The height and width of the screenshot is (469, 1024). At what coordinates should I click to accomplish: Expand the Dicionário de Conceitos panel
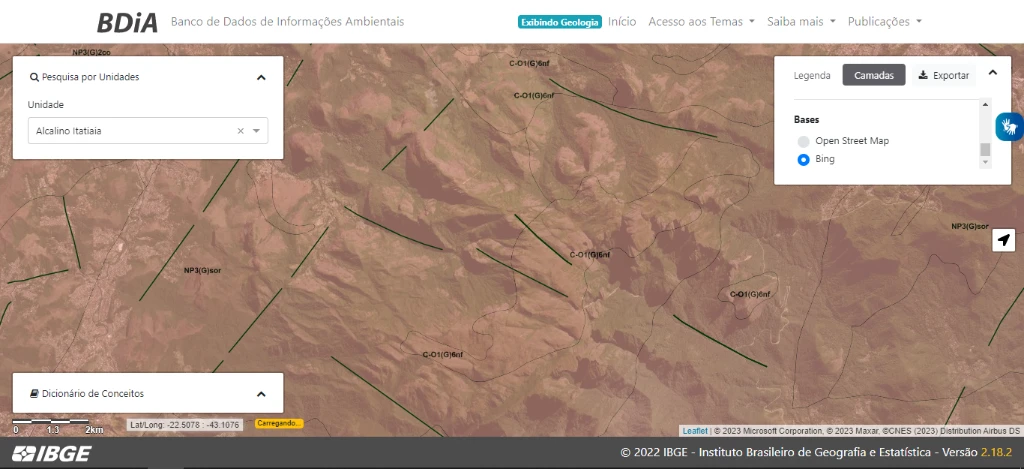(261, 394)
